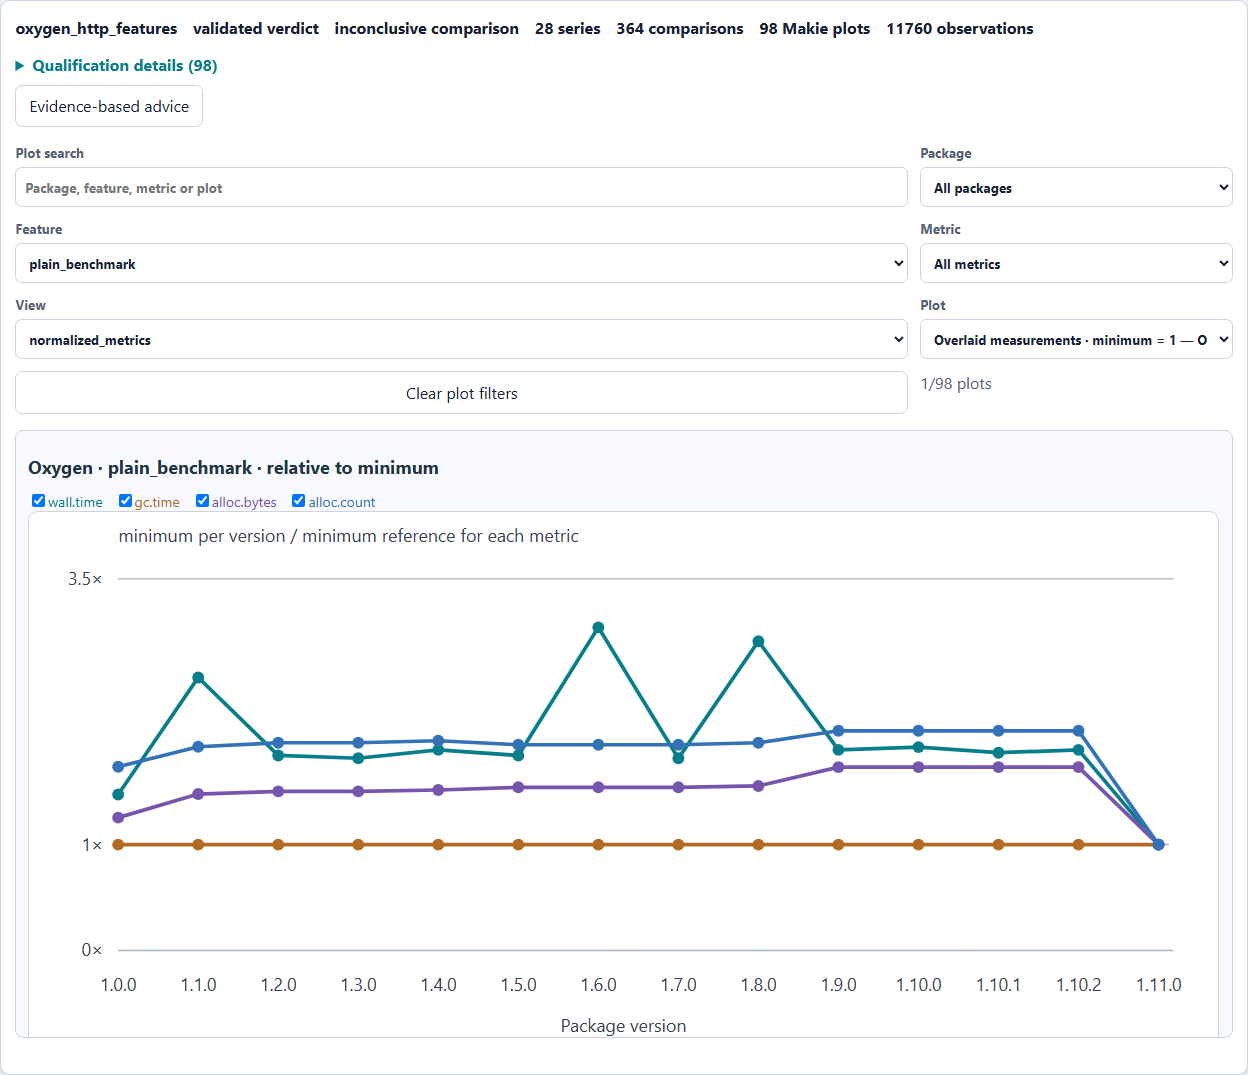Click the '3.5×' y-axis label
1248x1075 pixels.
(85, 579)
